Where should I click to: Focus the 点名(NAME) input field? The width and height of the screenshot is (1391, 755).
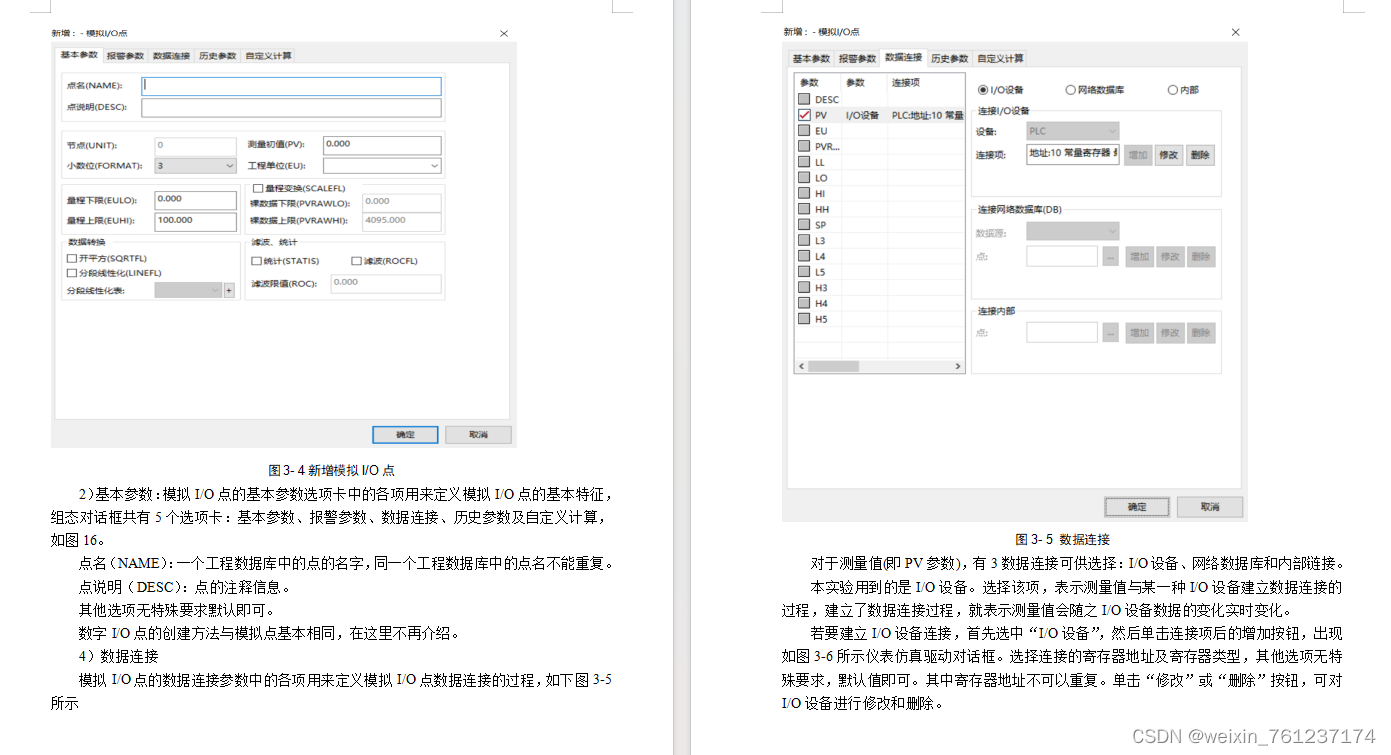(x=291, y=86)
